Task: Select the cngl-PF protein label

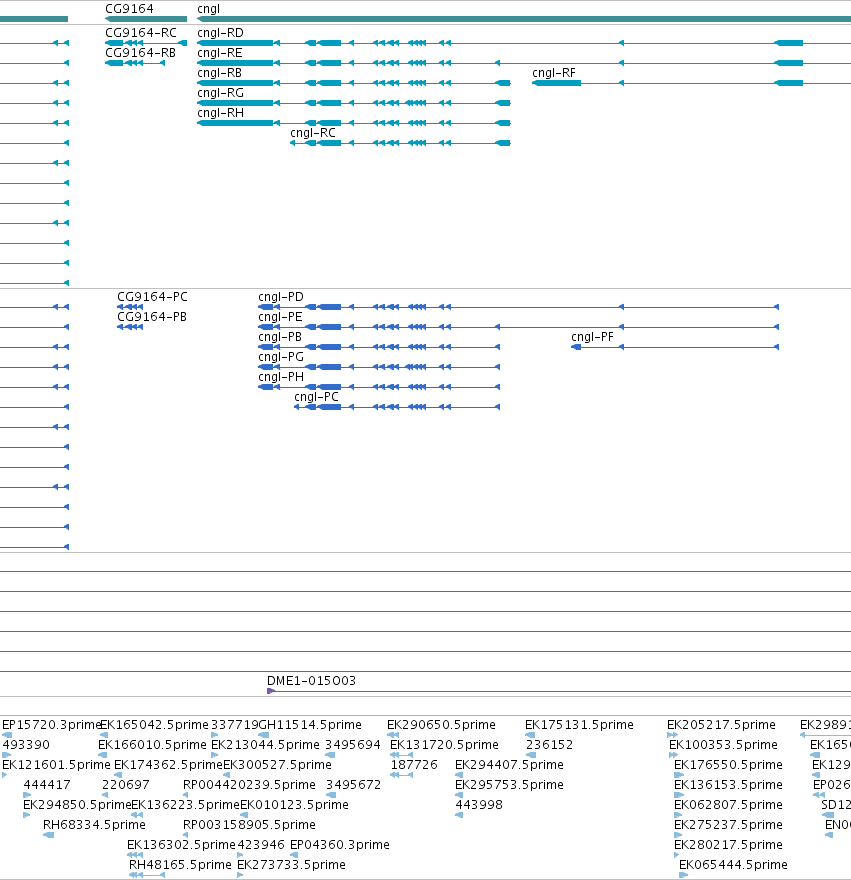Action: [592, 337]
